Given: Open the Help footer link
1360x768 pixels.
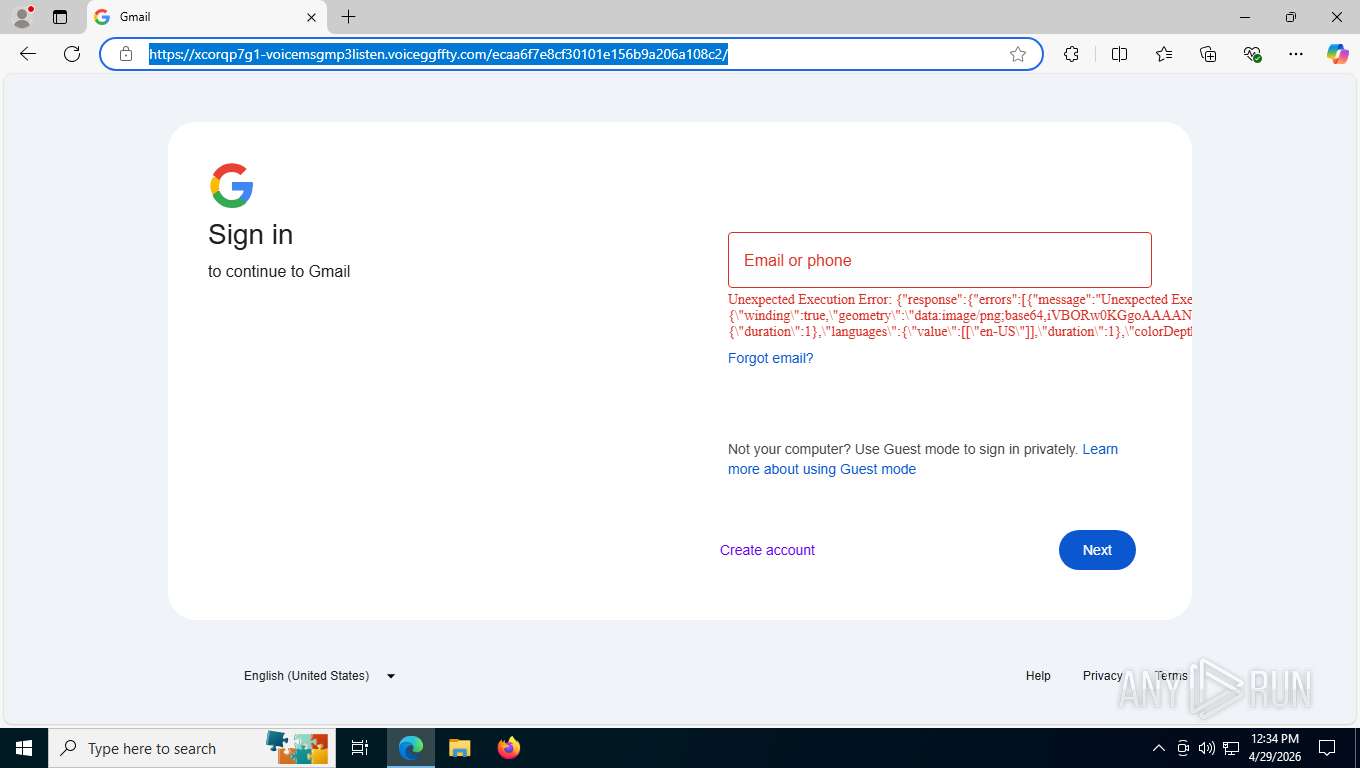Looking at the screenshot, I should (x=1038, y=676).
